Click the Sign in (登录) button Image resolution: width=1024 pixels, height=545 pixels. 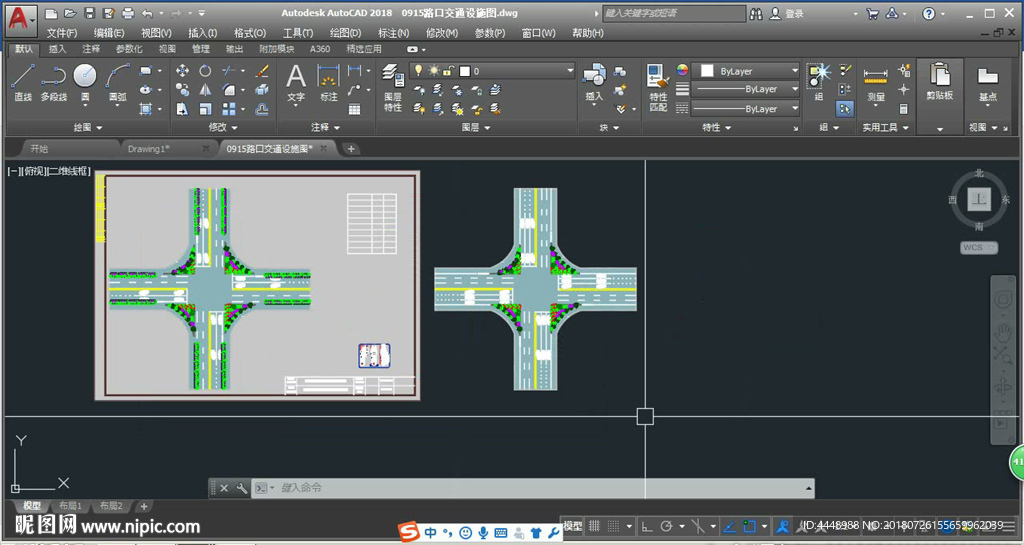pos(787,14)
